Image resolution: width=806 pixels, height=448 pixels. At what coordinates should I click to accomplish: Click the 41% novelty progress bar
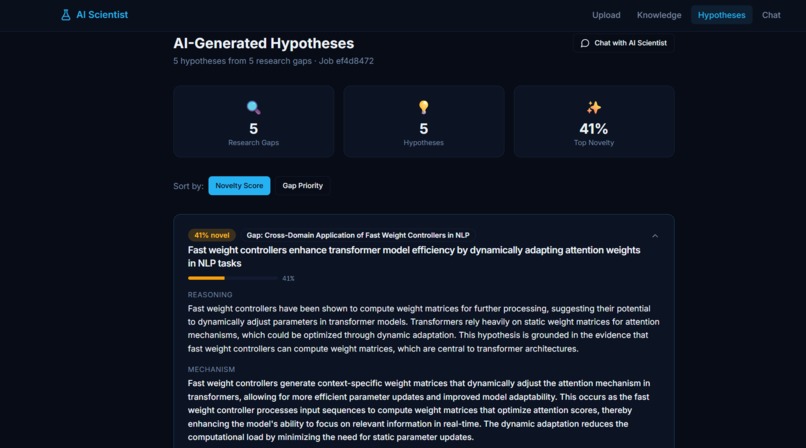coord(232,278)
